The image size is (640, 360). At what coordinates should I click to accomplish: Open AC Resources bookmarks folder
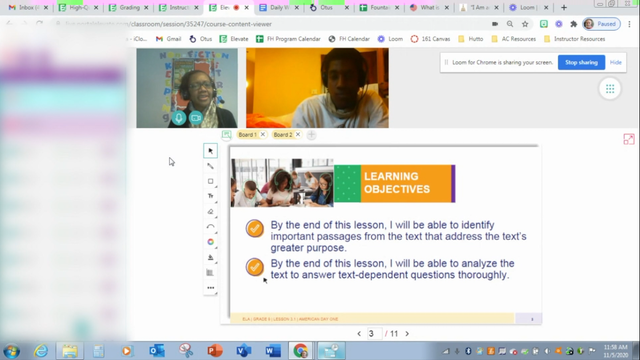[513, 39]
